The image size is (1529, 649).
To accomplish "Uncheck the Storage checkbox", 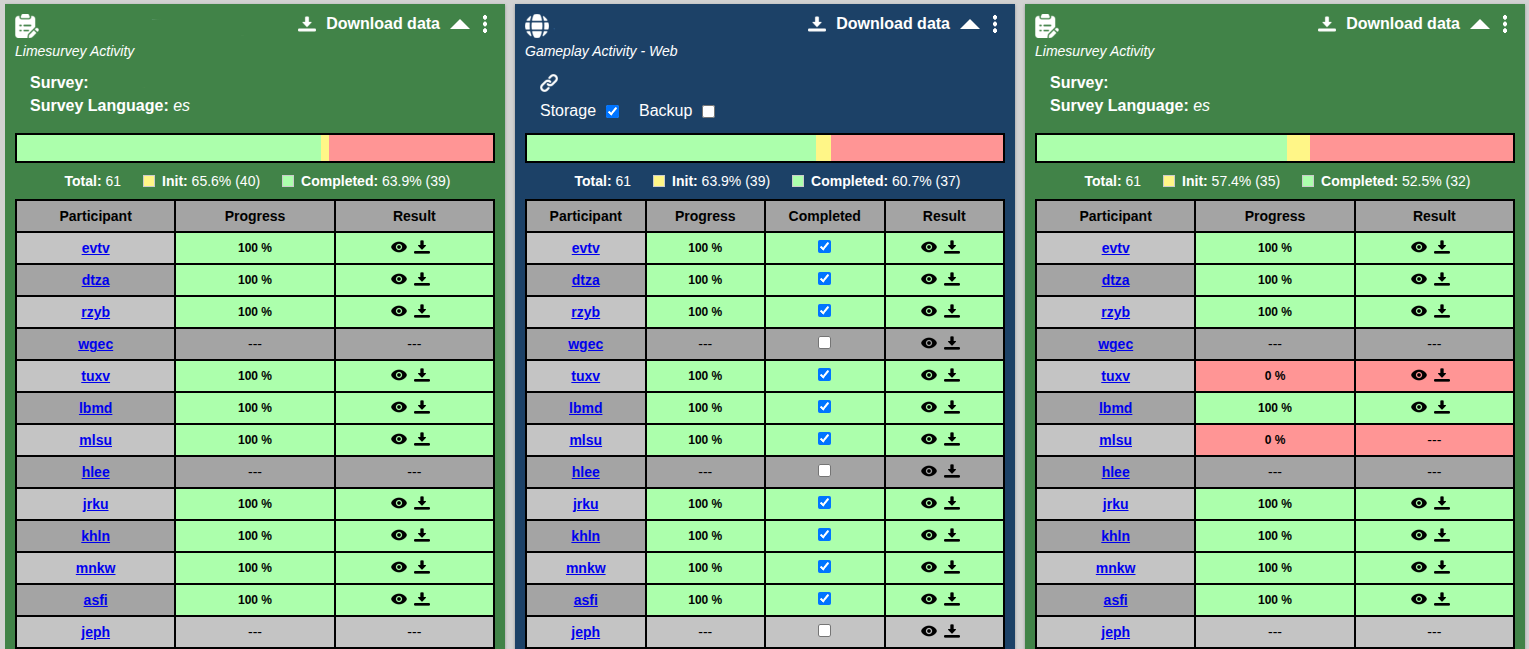I will click(x=613, y=111).
